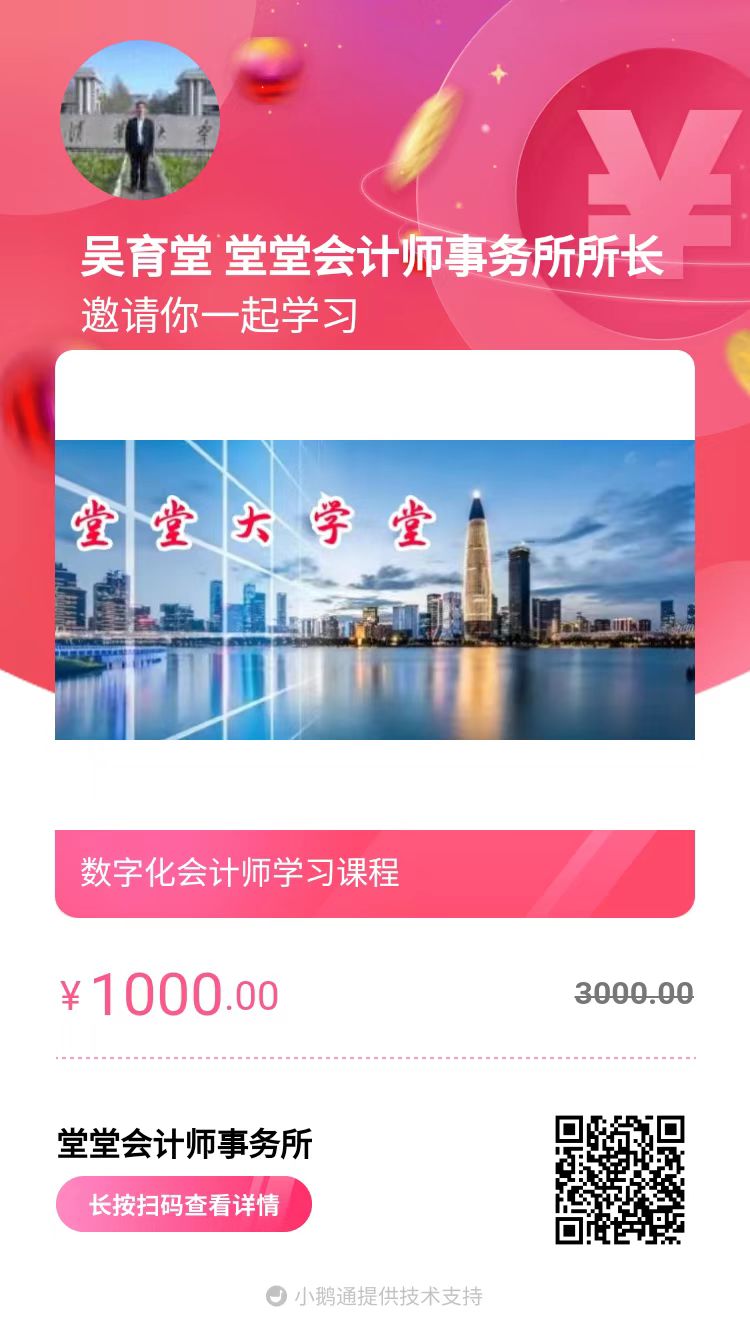
Task: Click the crossed-out 3000.00 original price
Action: [634, 993]
